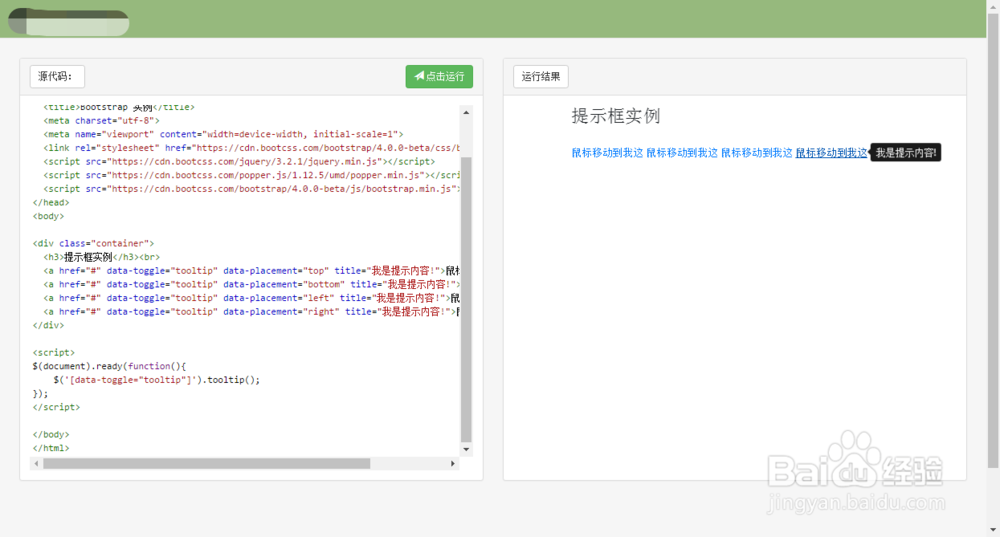
Task: Click the </body> closing tag line
Action: click(51, 434)
